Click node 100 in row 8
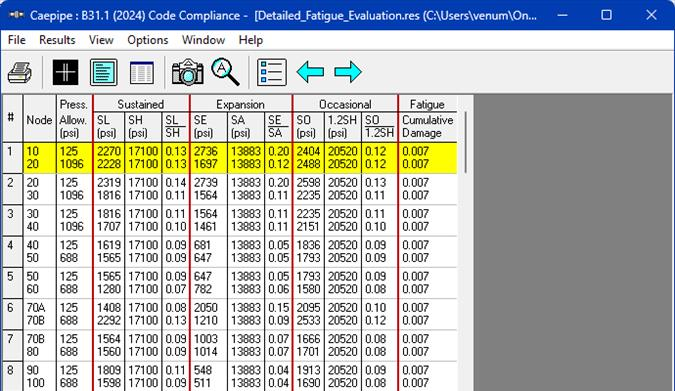The width and height of the screenshot is (675, 391). pyautogui.click(x=35, y=383)
